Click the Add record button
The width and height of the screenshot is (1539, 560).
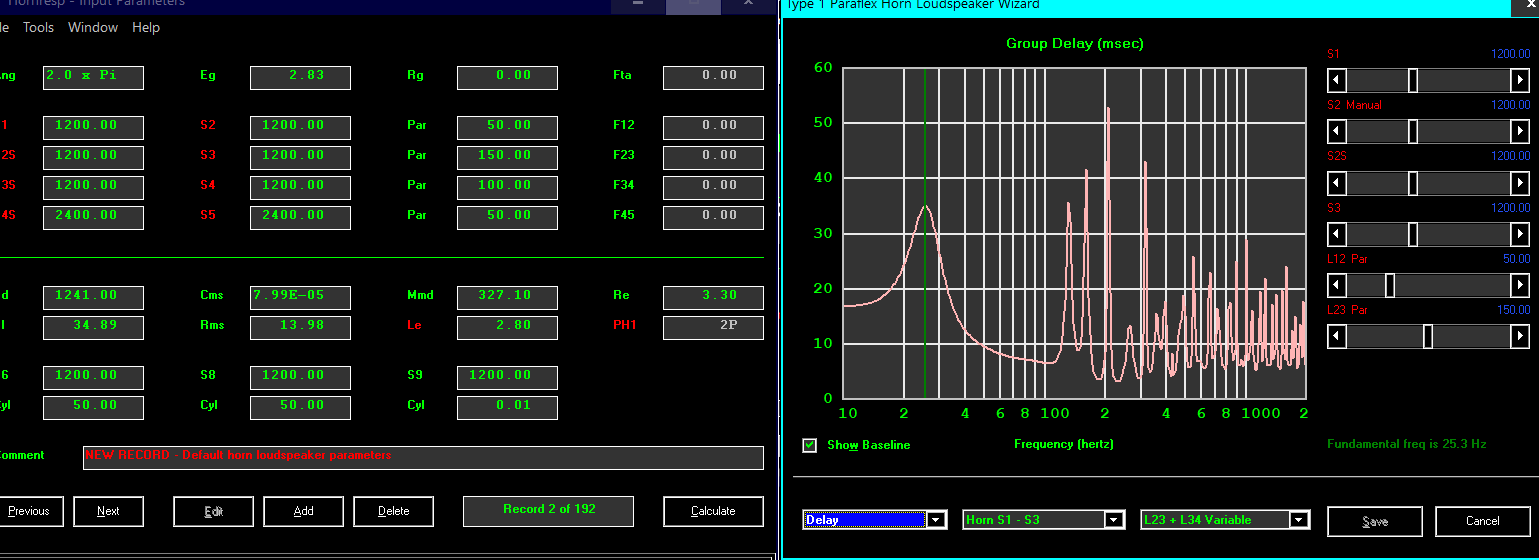point(303,511)
